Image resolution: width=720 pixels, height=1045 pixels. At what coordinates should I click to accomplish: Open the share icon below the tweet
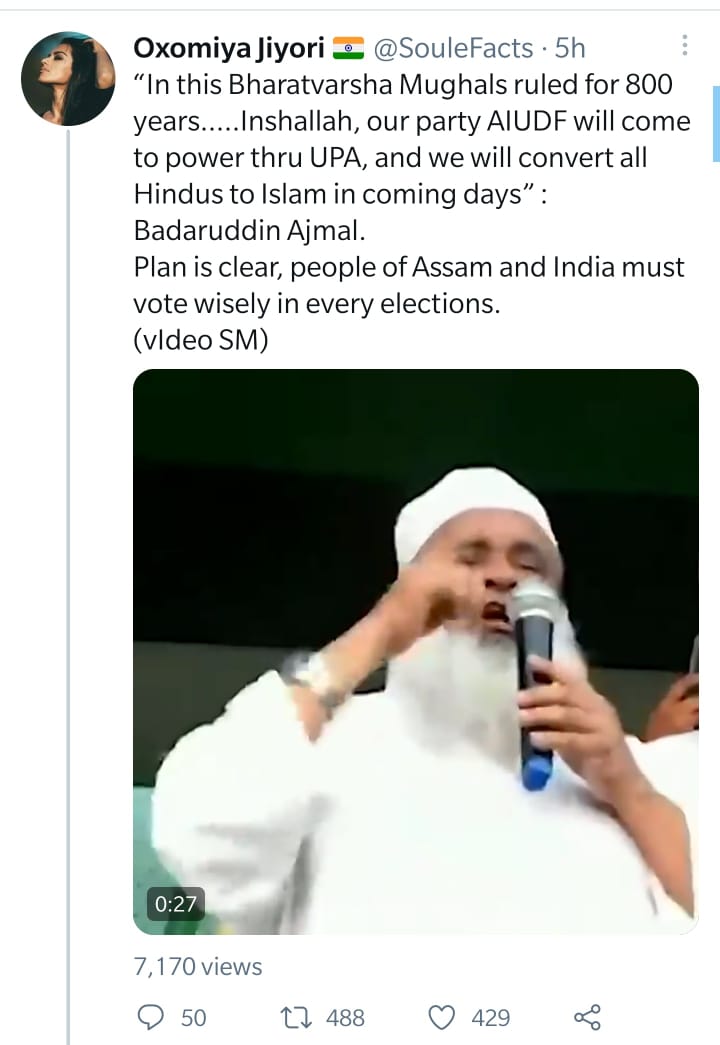tap(587, 1018)
